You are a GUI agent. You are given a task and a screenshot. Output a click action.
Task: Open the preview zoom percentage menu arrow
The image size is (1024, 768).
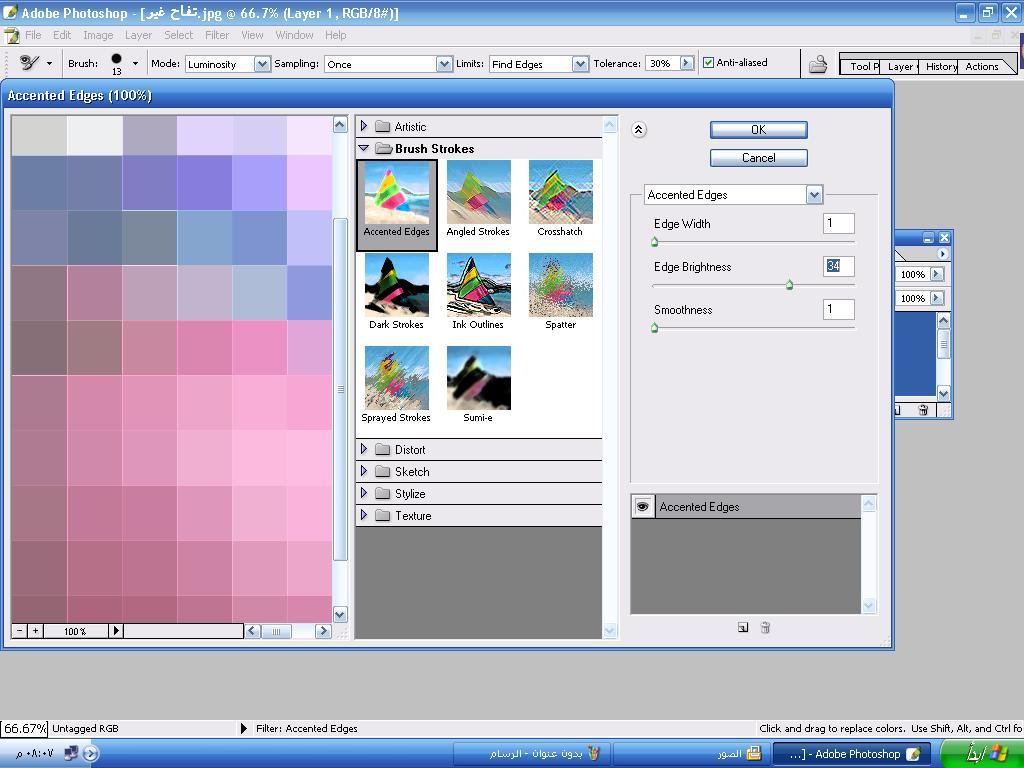116,631
